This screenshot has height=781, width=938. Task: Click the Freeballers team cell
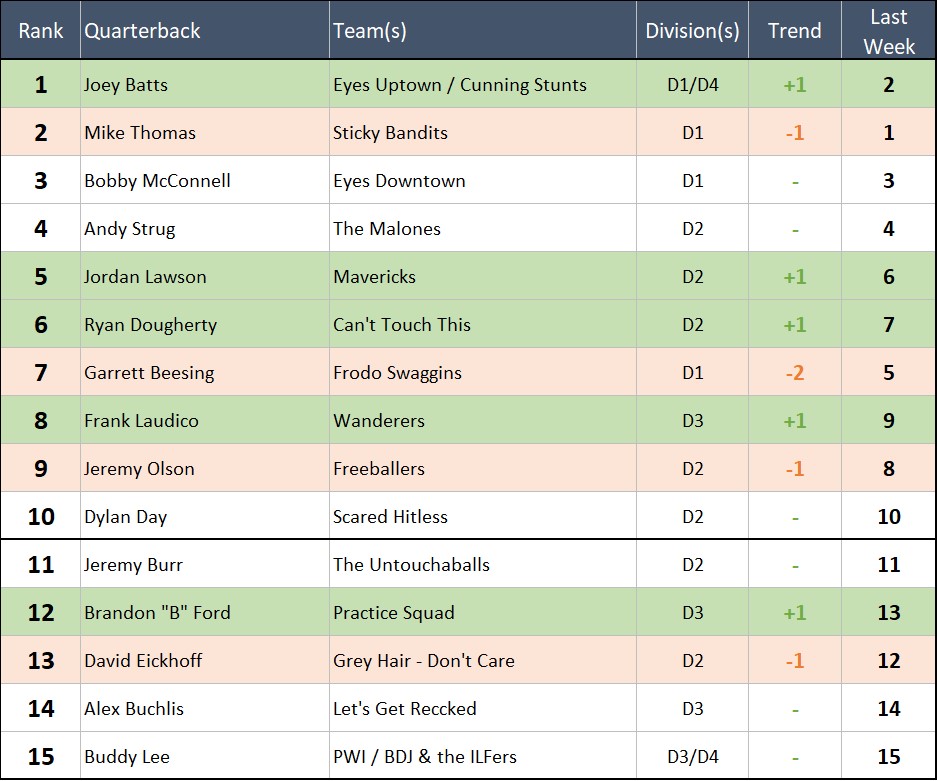(378, 469)
